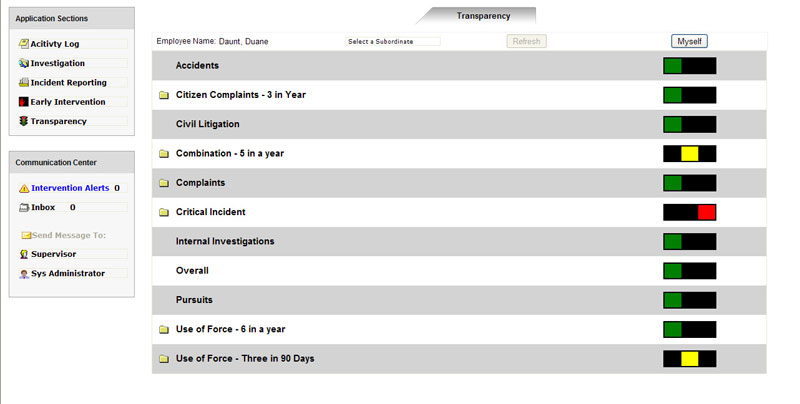The image size is (800, 404).
Task: Click the Select a Subordinate field
Action: click(x=393, y=41)
